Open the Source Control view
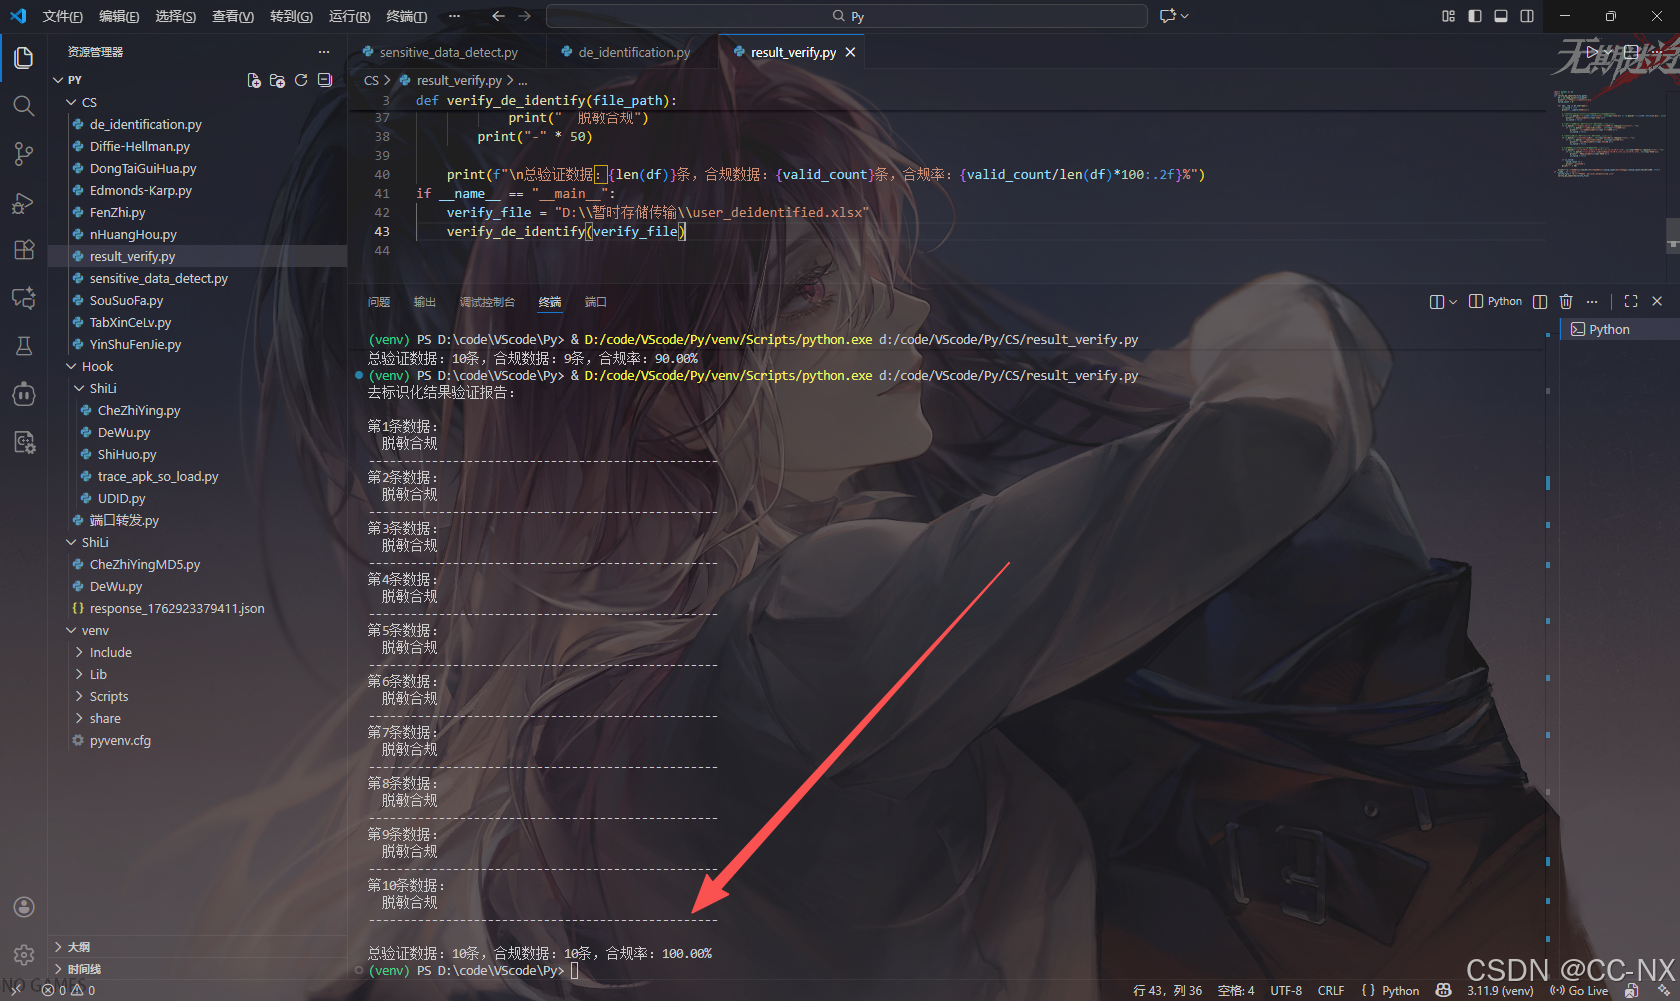This screenshot has height=1001, width=1680. [24, 154]
